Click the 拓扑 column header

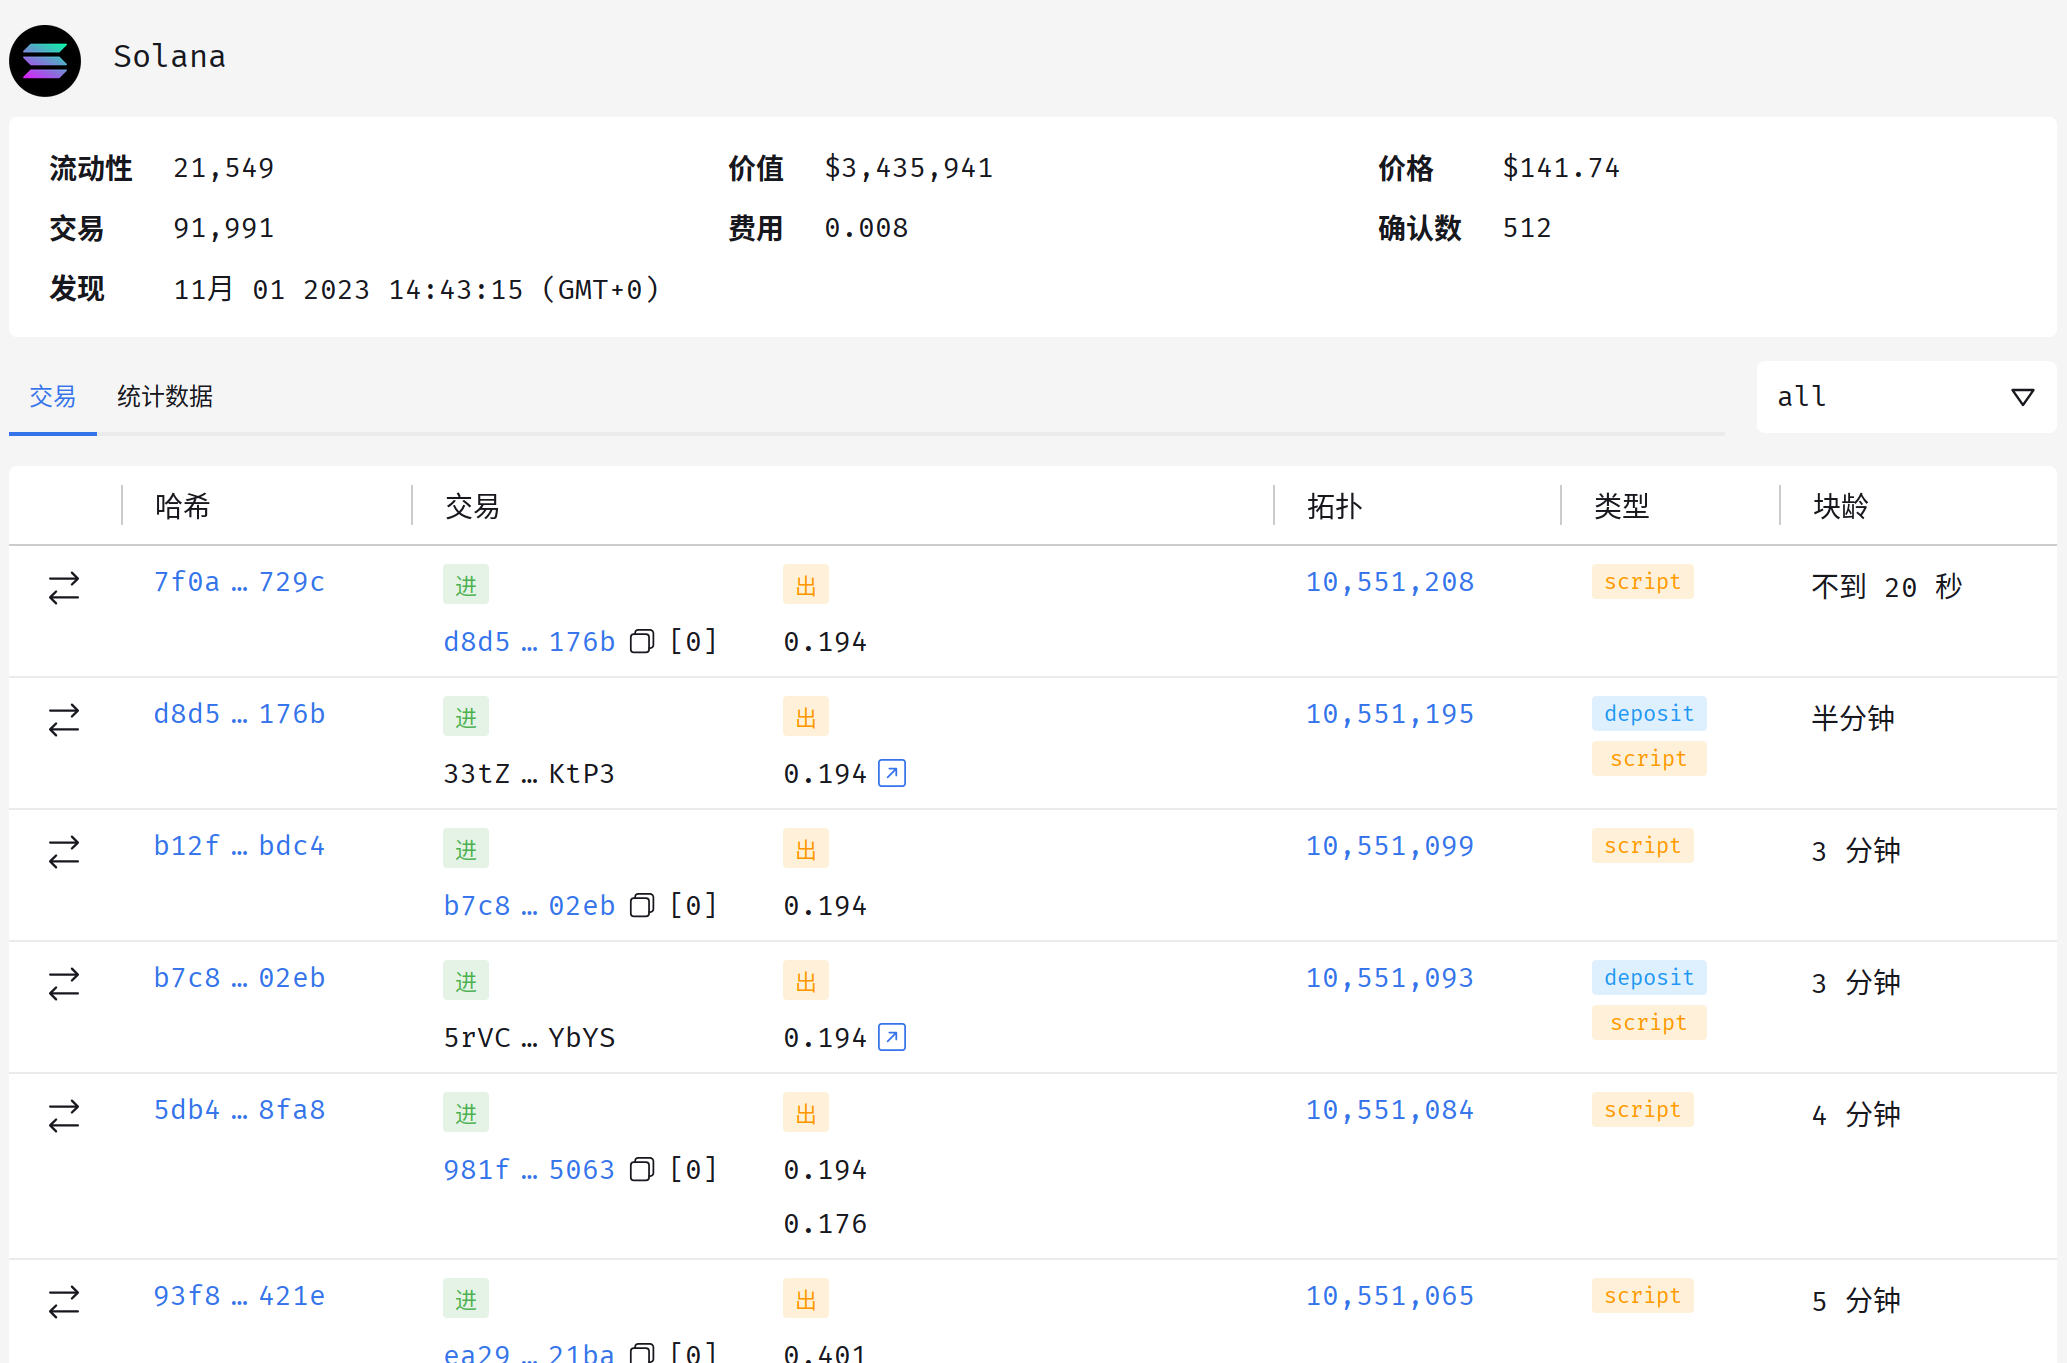(x=1334, y=506)
